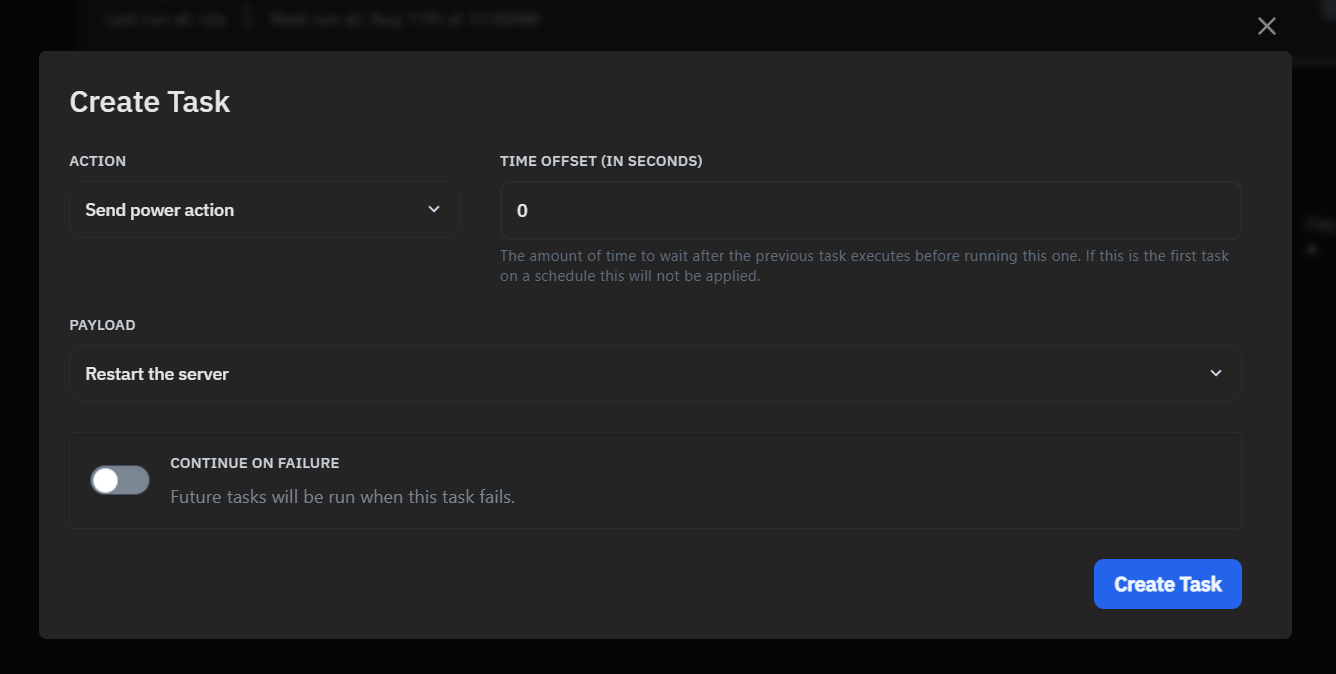
Task: Select the 'Send power action' option text
Action: point(160,210)
